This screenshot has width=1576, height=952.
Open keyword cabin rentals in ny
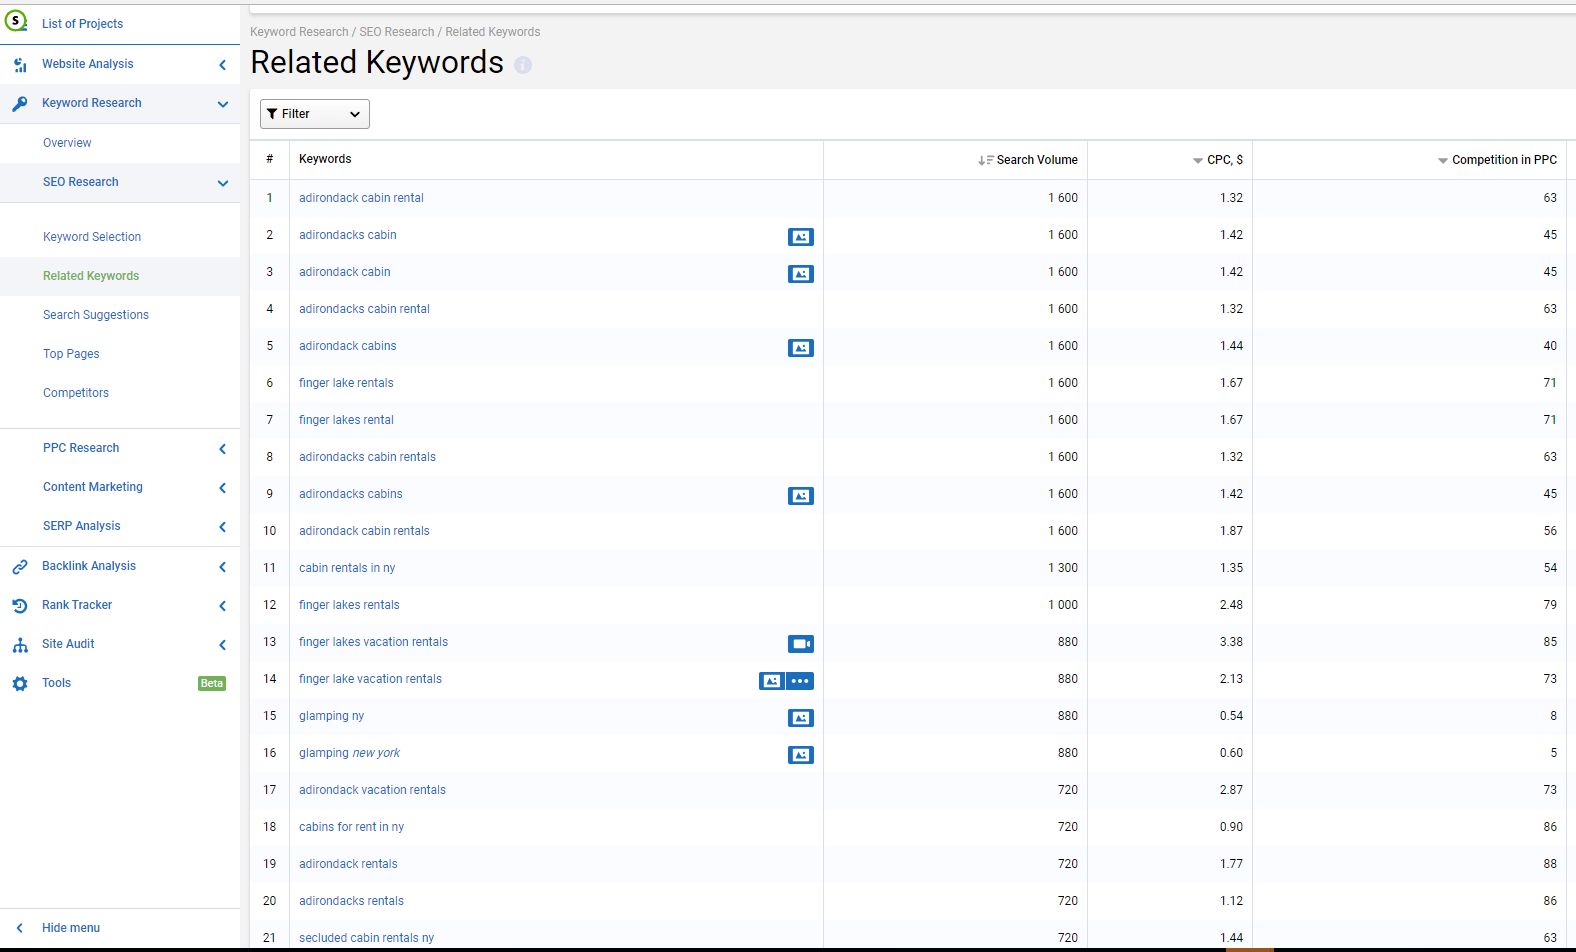(347, 568)
